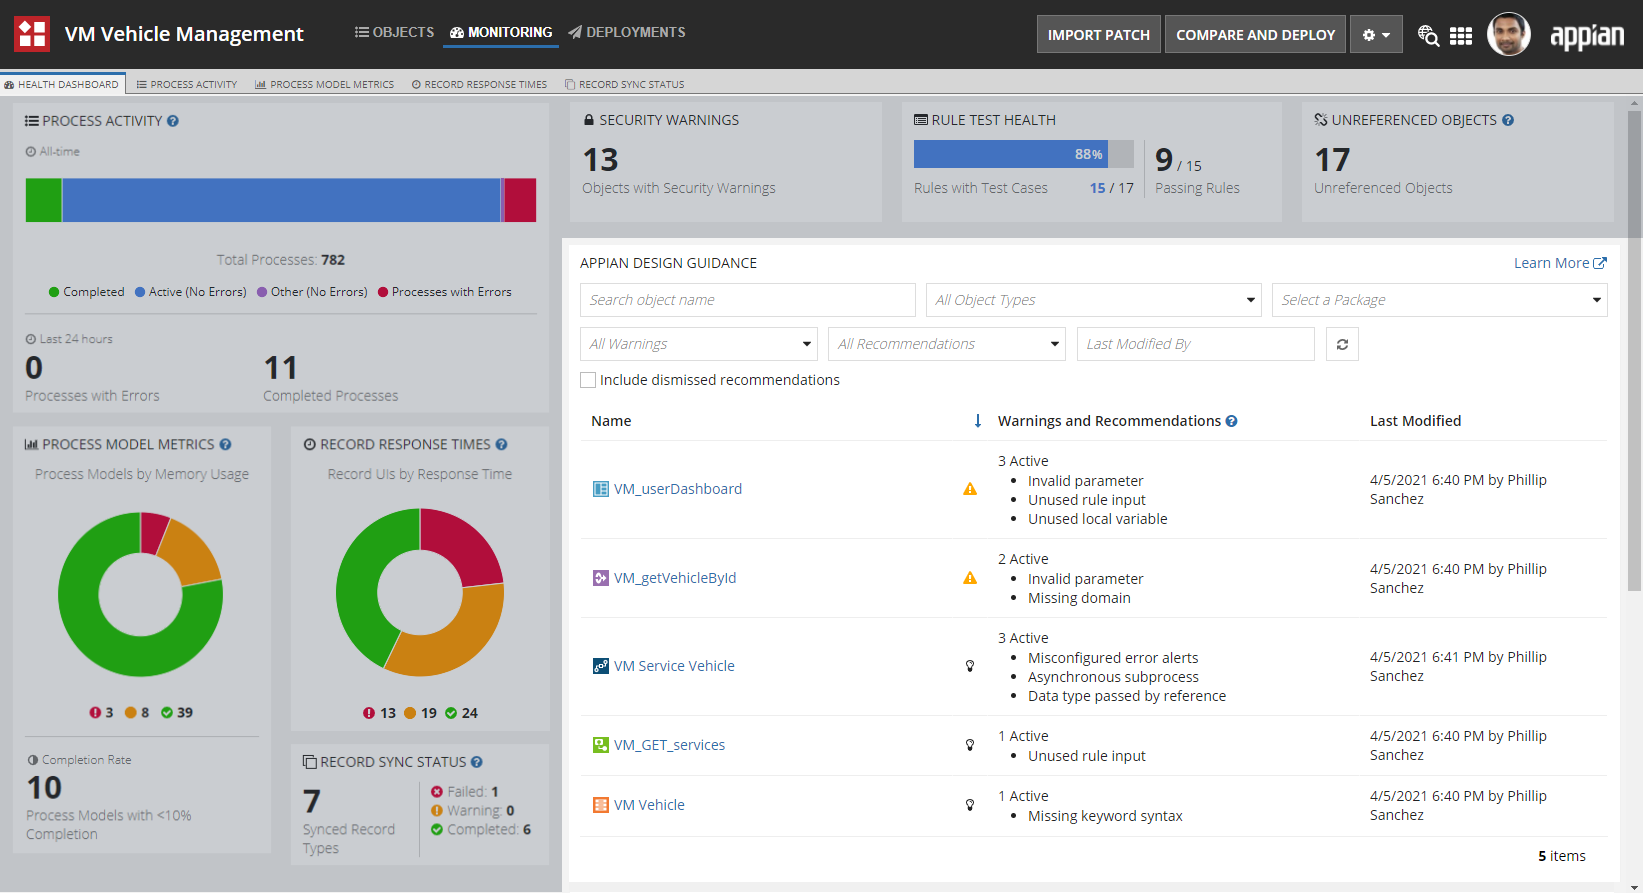Screen dimensions: 1643x893
Task: Click the 15 rules with test cases link
Action: pyautogui.click(x=1098, y=188)
